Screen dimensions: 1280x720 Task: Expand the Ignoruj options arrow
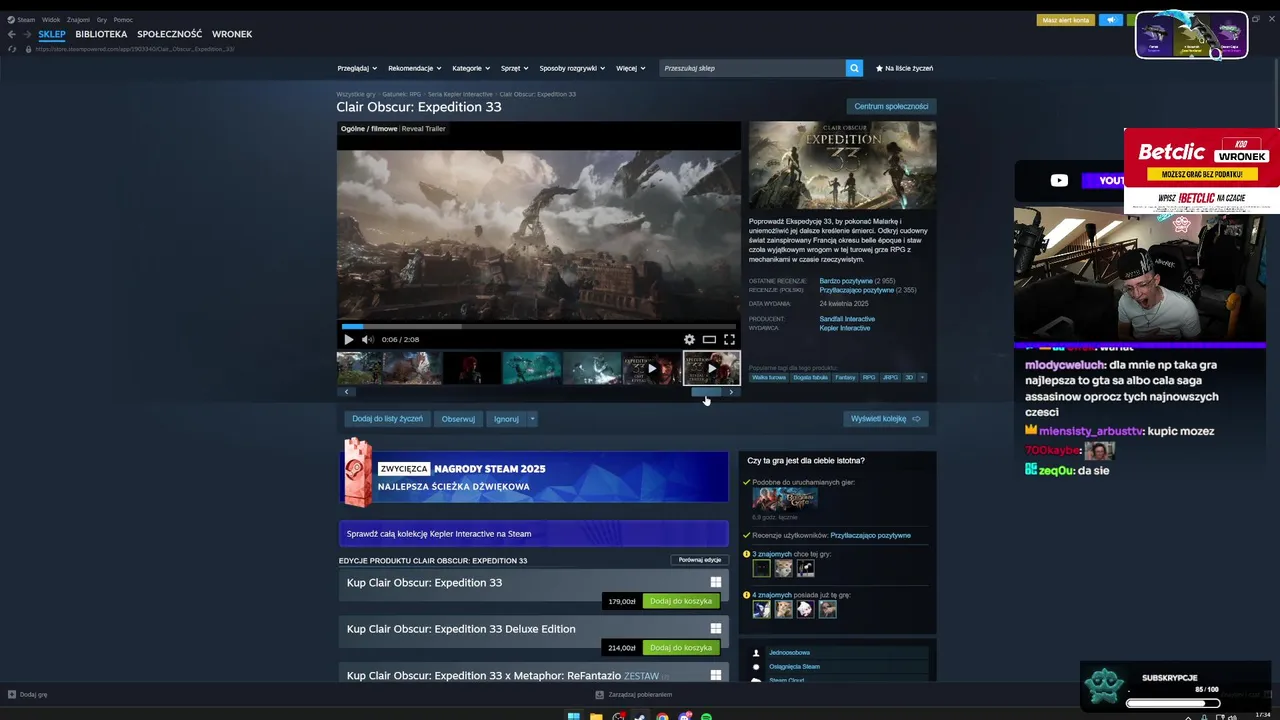pos(532,419)
